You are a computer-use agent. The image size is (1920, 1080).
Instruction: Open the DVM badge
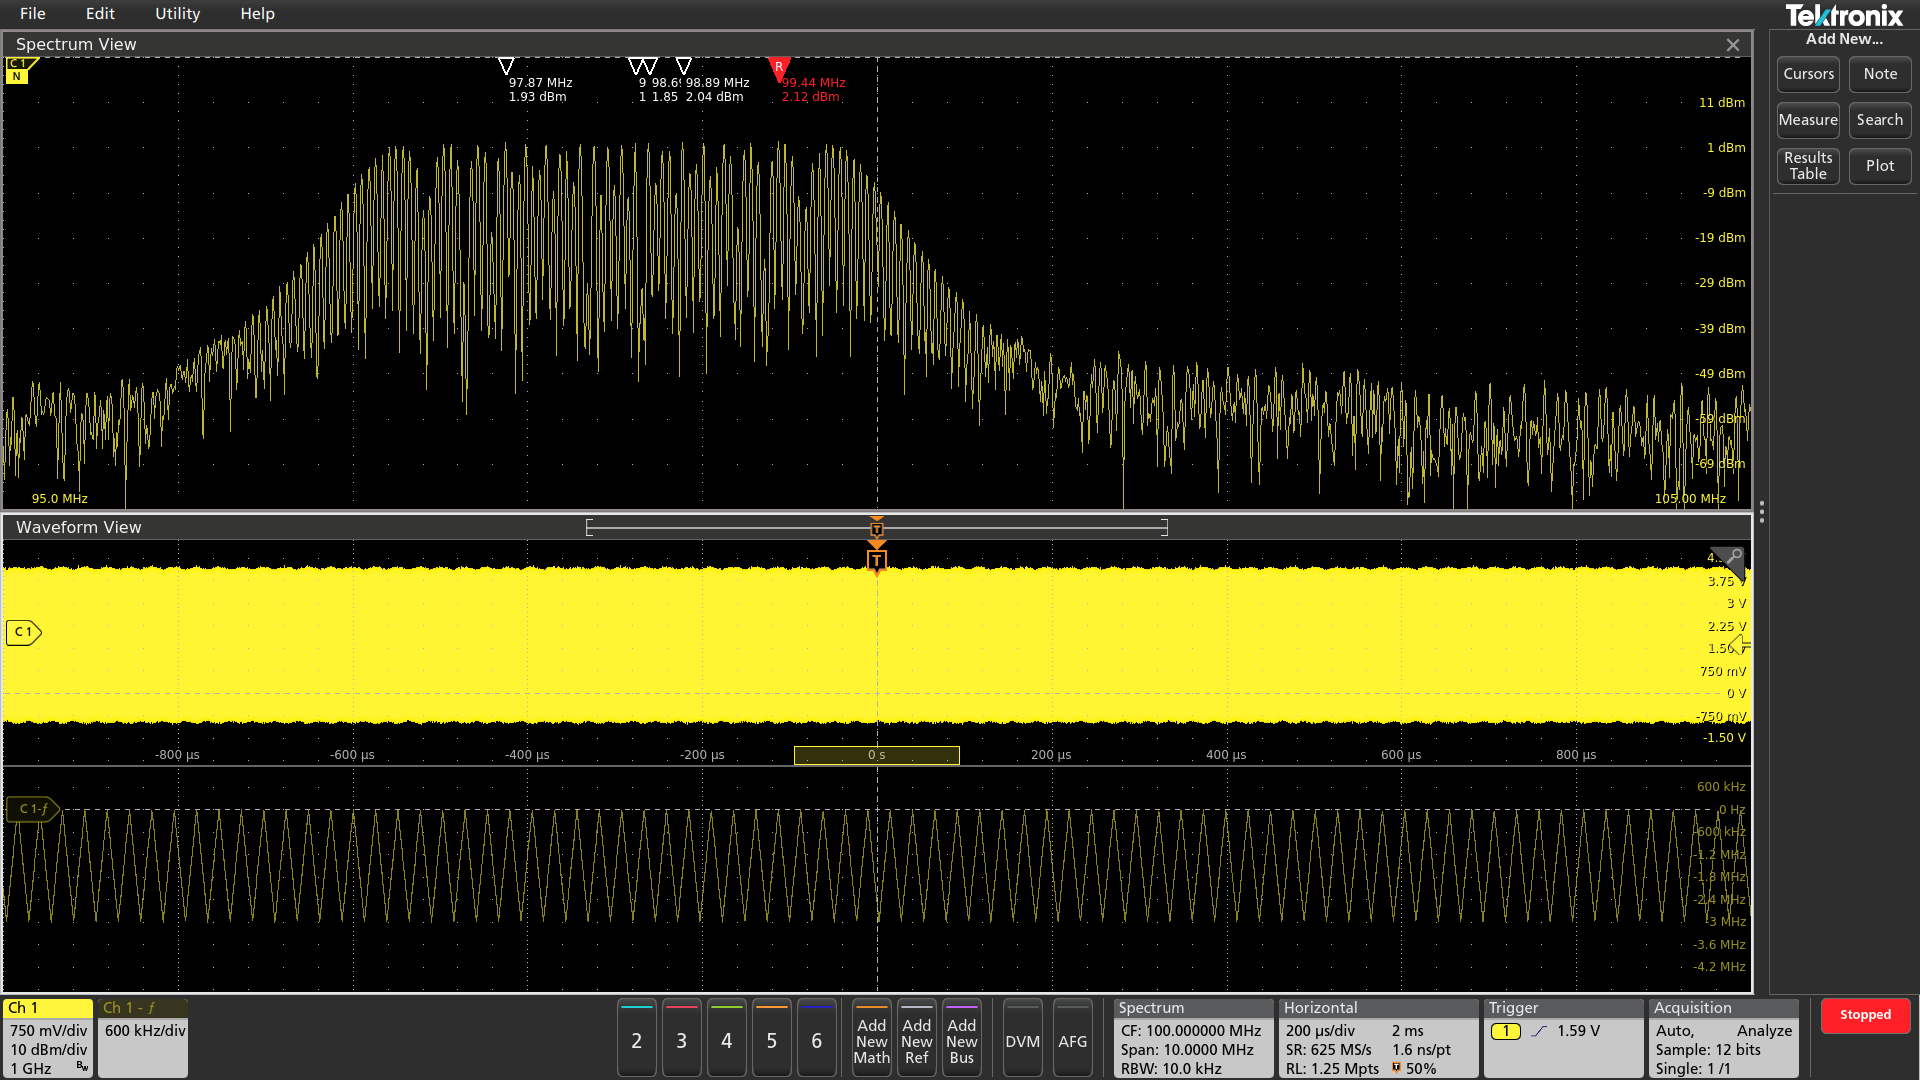pyautogui.click(x=1022, y=1039)
